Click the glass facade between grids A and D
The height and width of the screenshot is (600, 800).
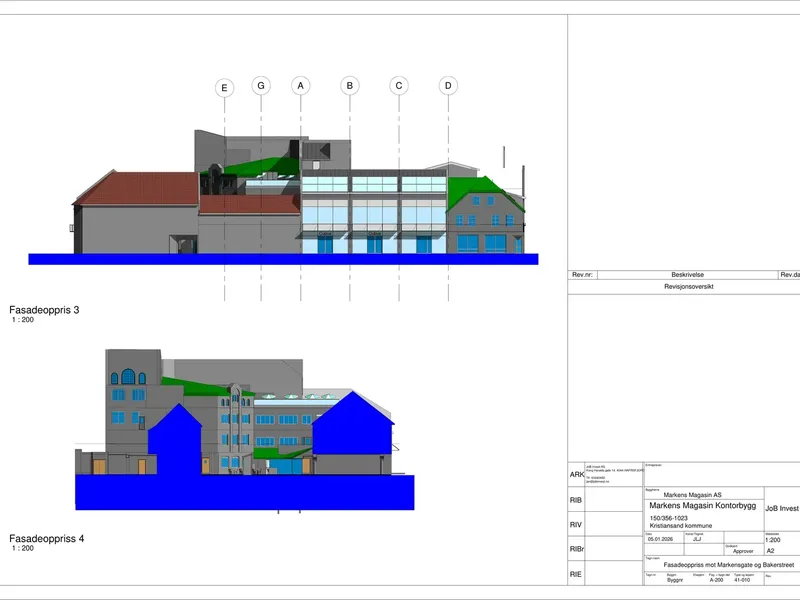374,214
